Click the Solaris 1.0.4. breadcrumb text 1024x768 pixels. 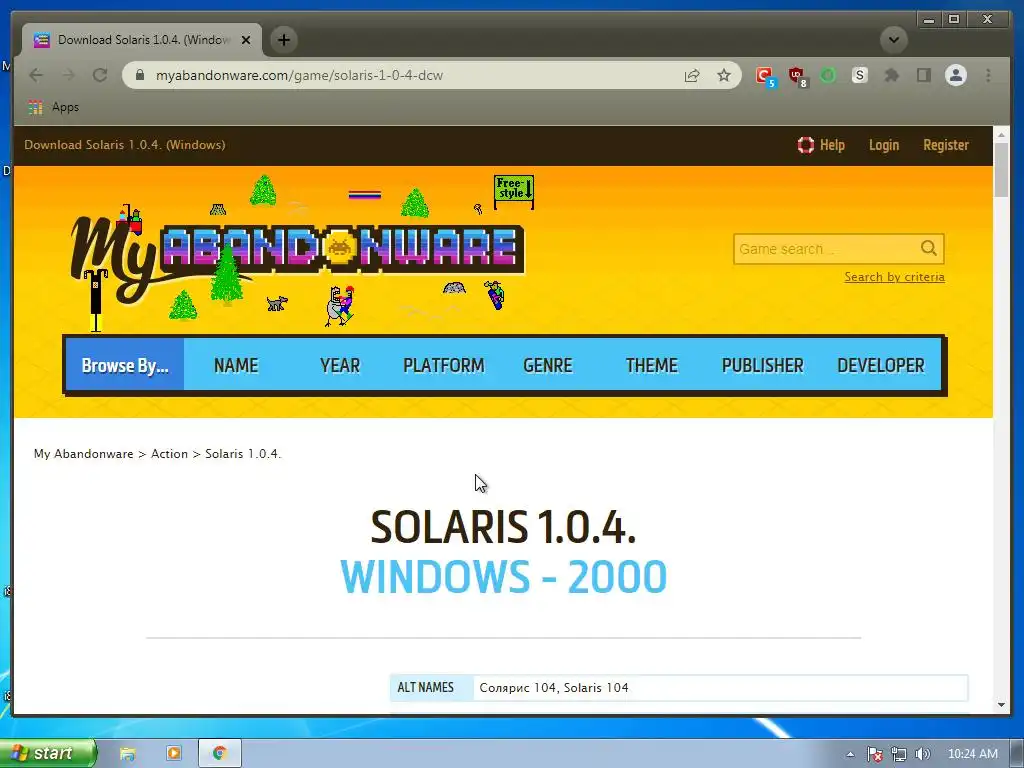pyautogui.click(x=243, y=454)
